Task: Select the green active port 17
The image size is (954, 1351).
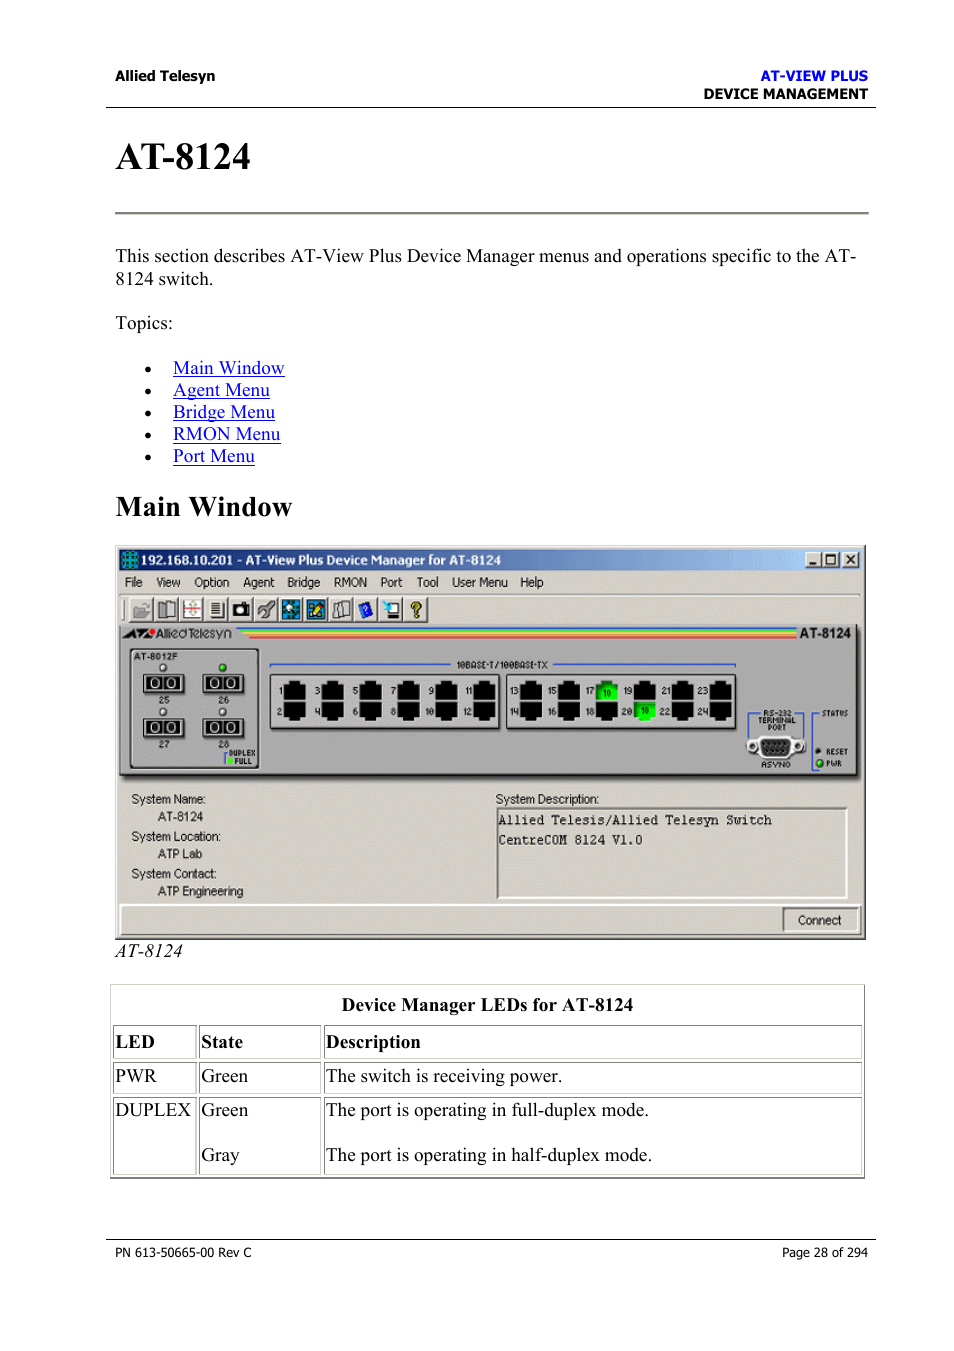Action: [607, 691]
